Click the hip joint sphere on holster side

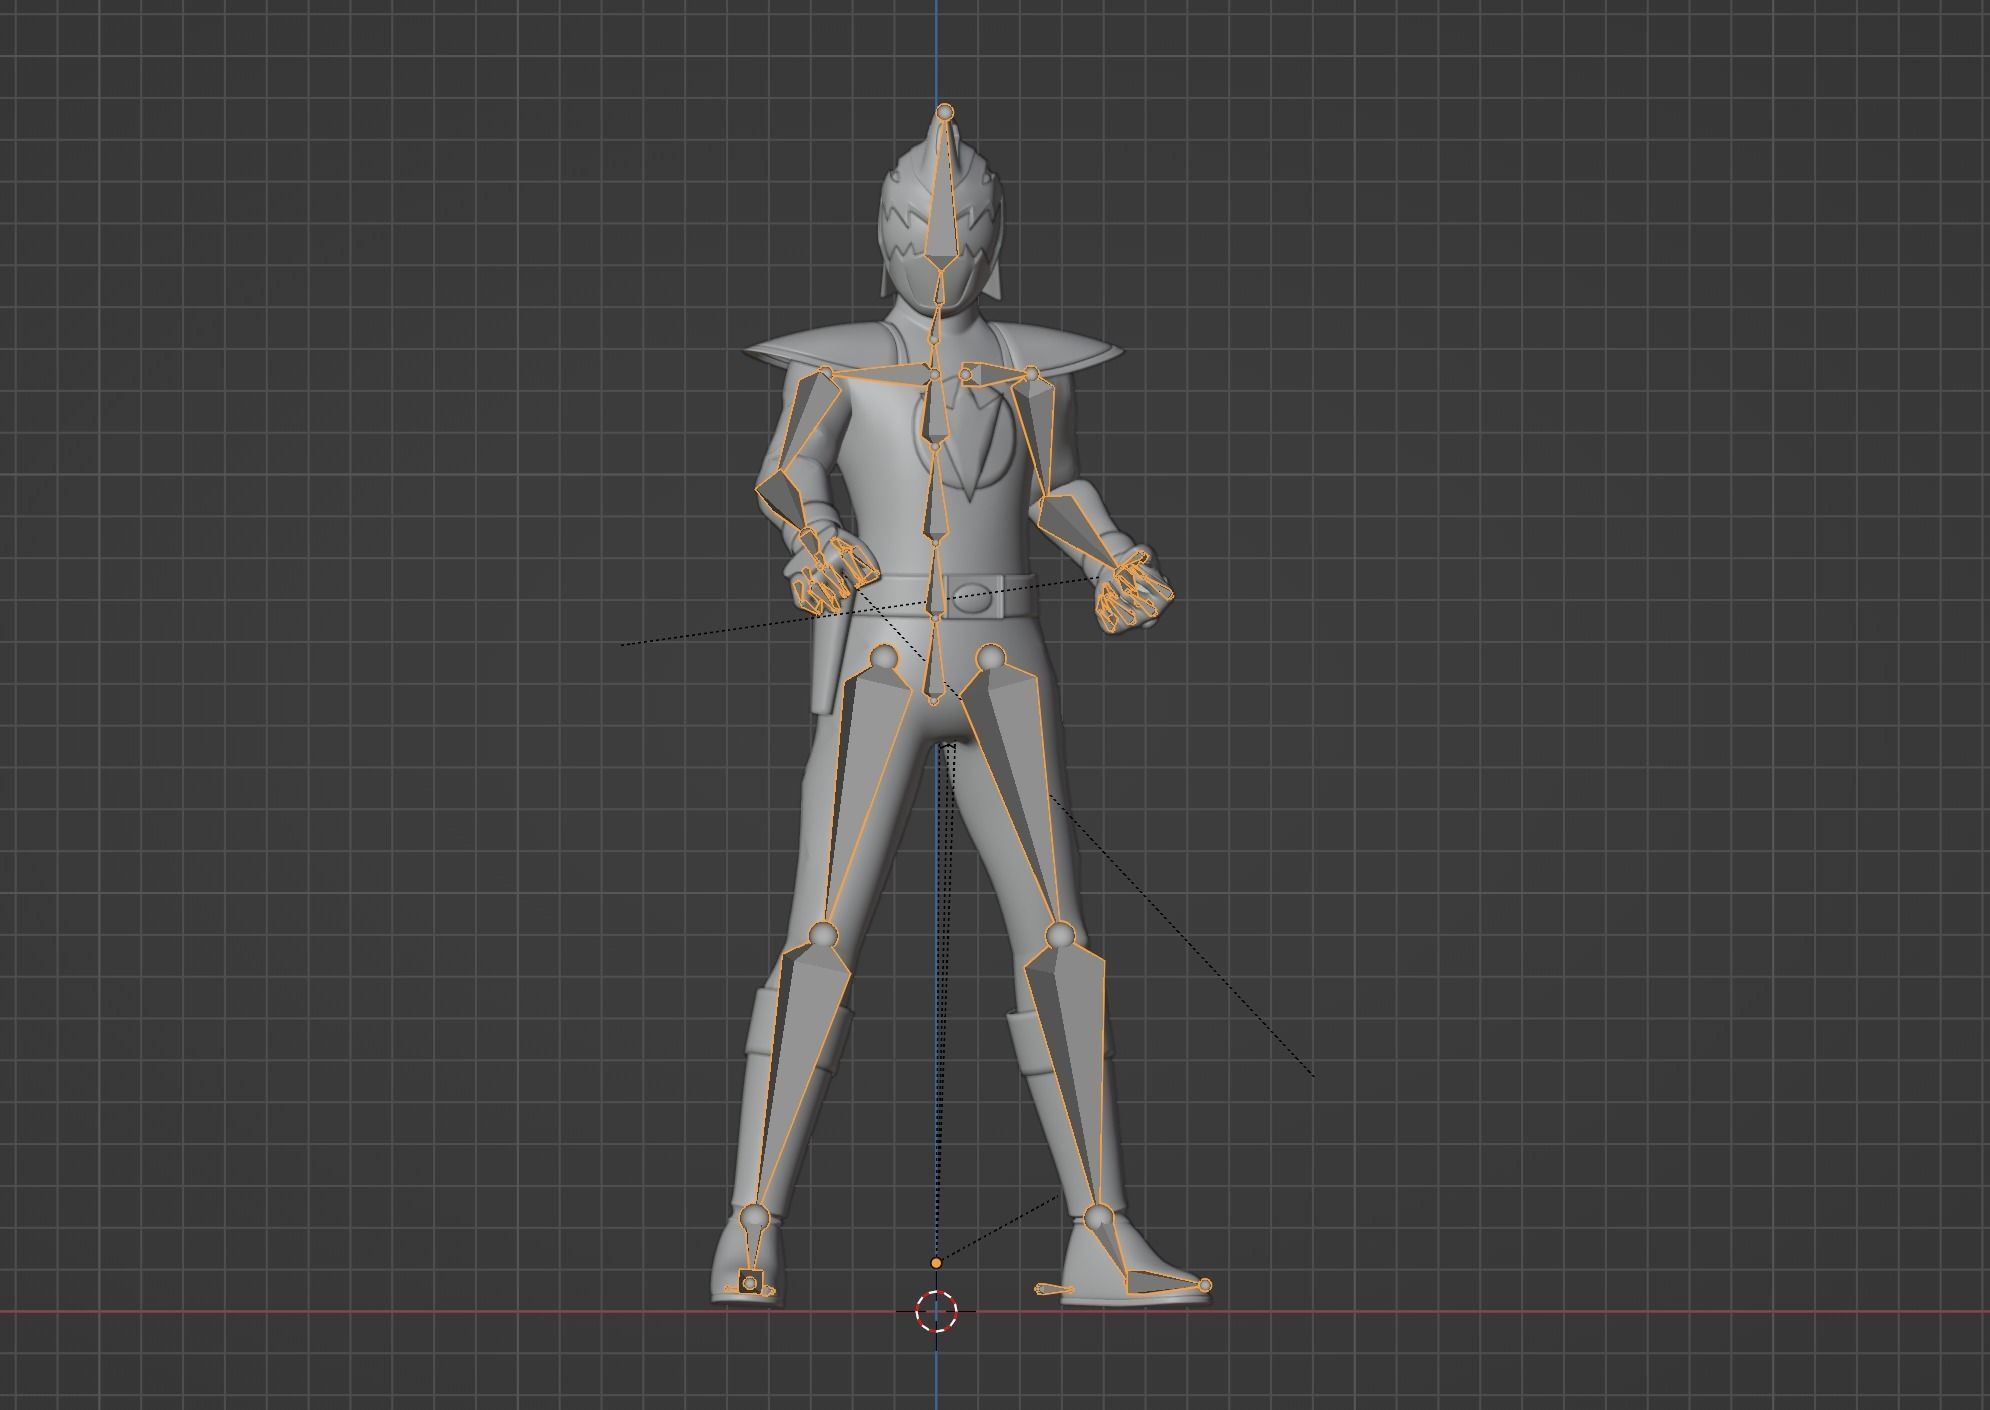[884, 657]
